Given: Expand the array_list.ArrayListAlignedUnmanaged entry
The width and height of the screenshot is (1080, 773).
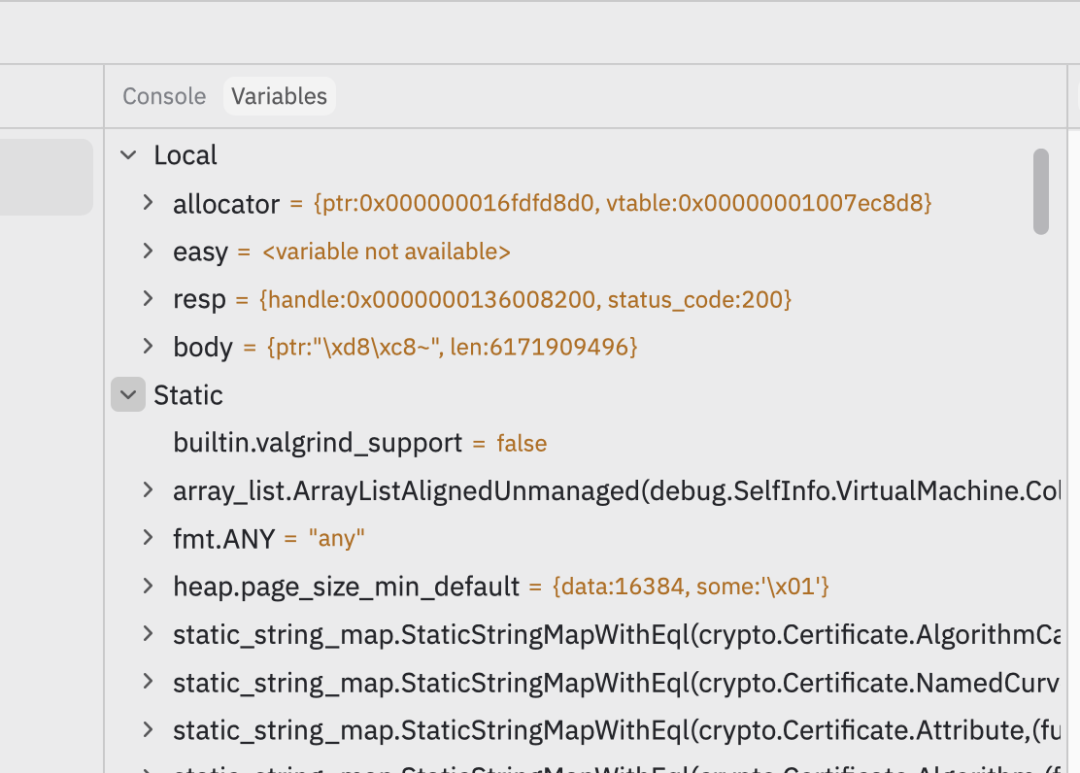Looking at the screenshot, I should (147, 490).
